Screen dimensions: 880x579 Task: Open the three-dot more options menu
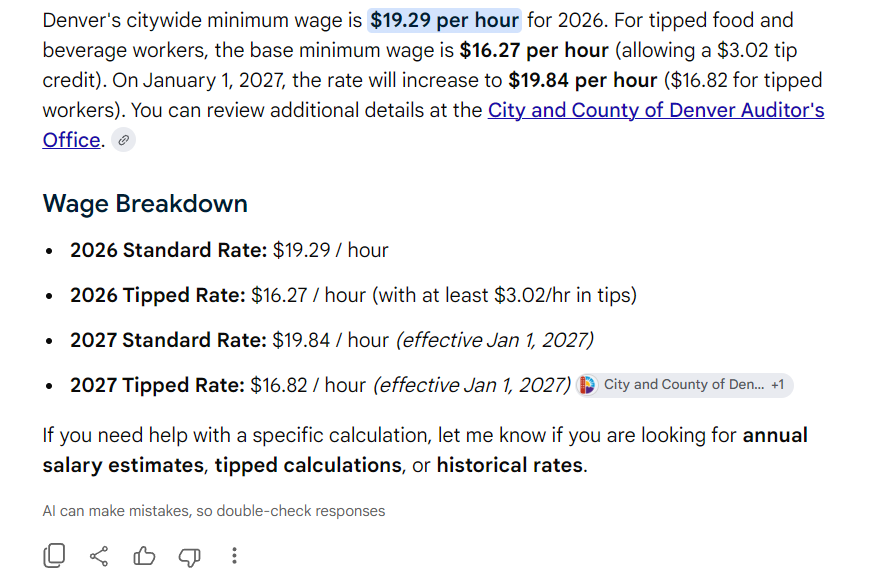pos(235,556)
